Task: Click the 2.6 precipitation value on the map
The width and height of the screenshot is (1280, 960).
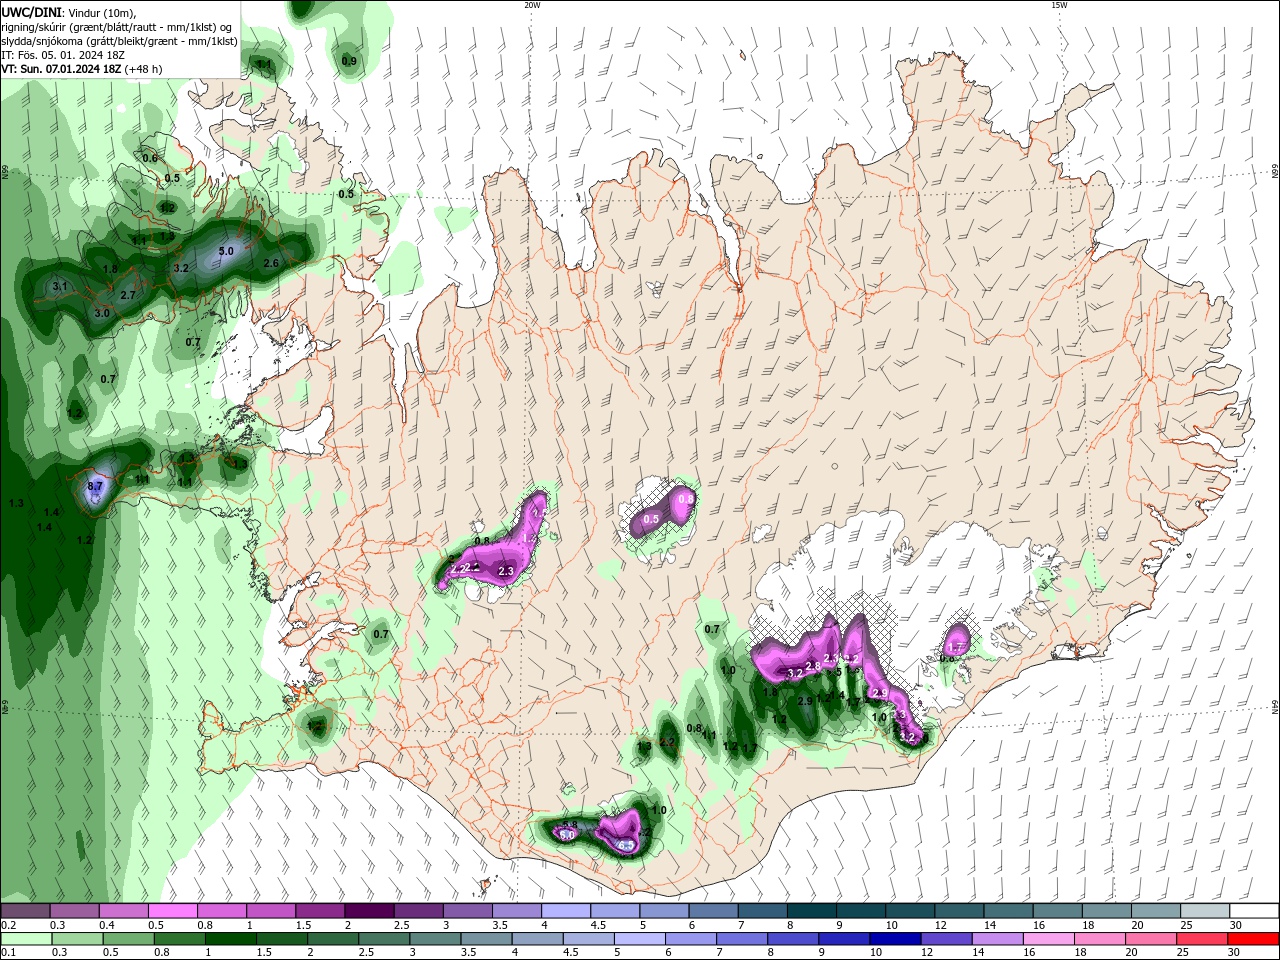Action: tap(271, 264)
